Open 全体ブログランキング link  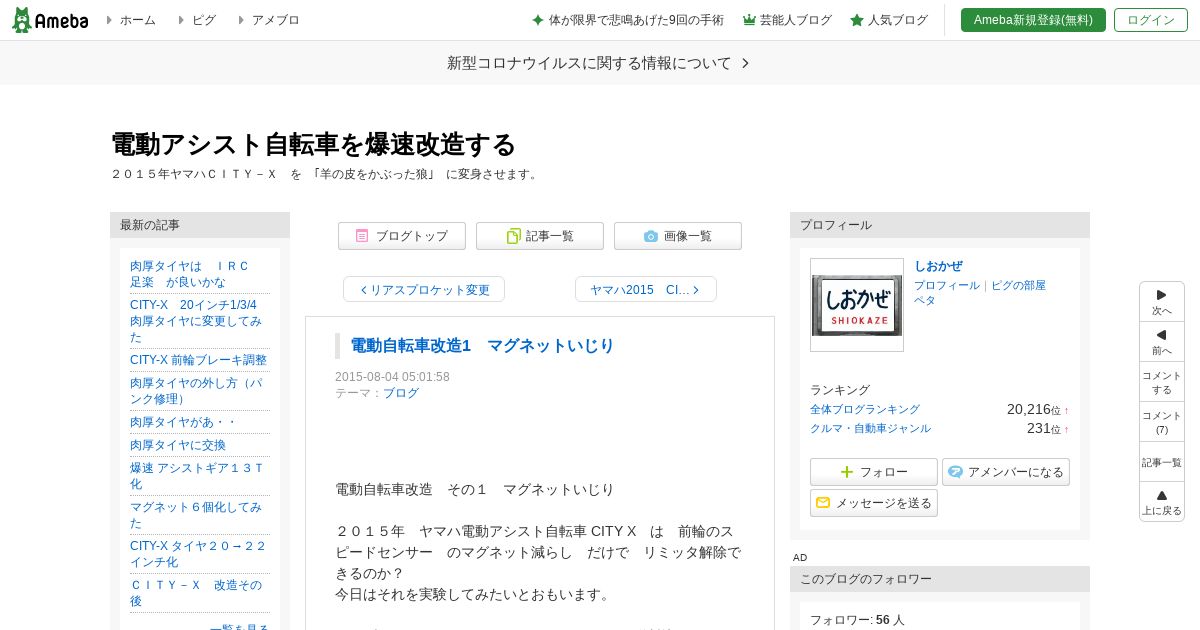pos(865,409)
